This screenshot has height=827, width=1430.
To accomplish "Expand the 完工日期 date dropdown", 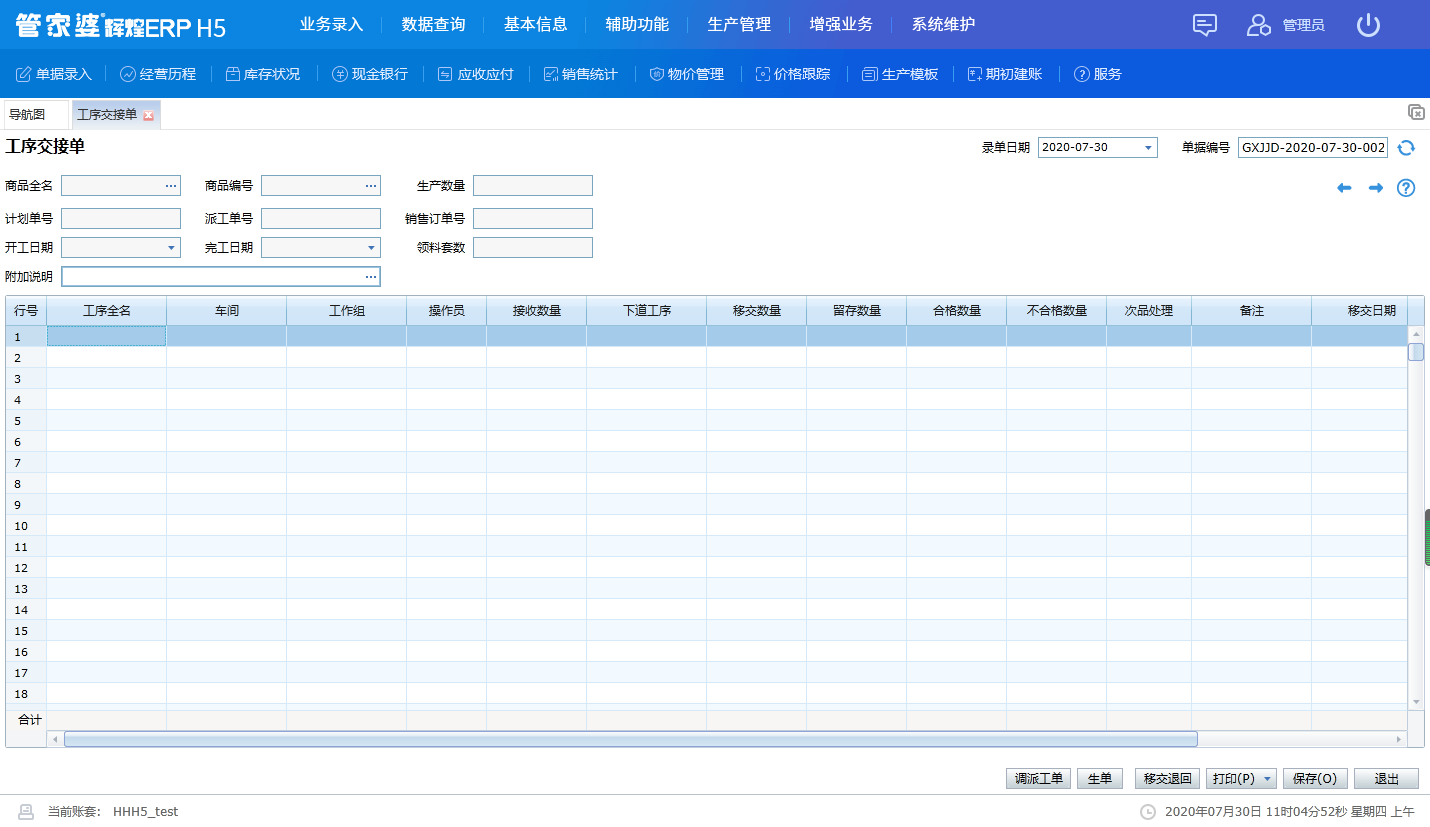I will [x=371, y=248].
